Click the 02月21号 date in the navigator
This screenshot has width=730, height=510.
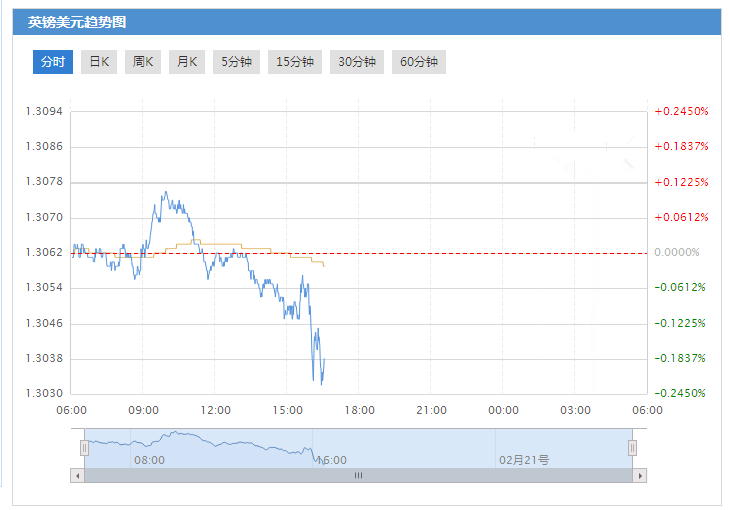524,460
